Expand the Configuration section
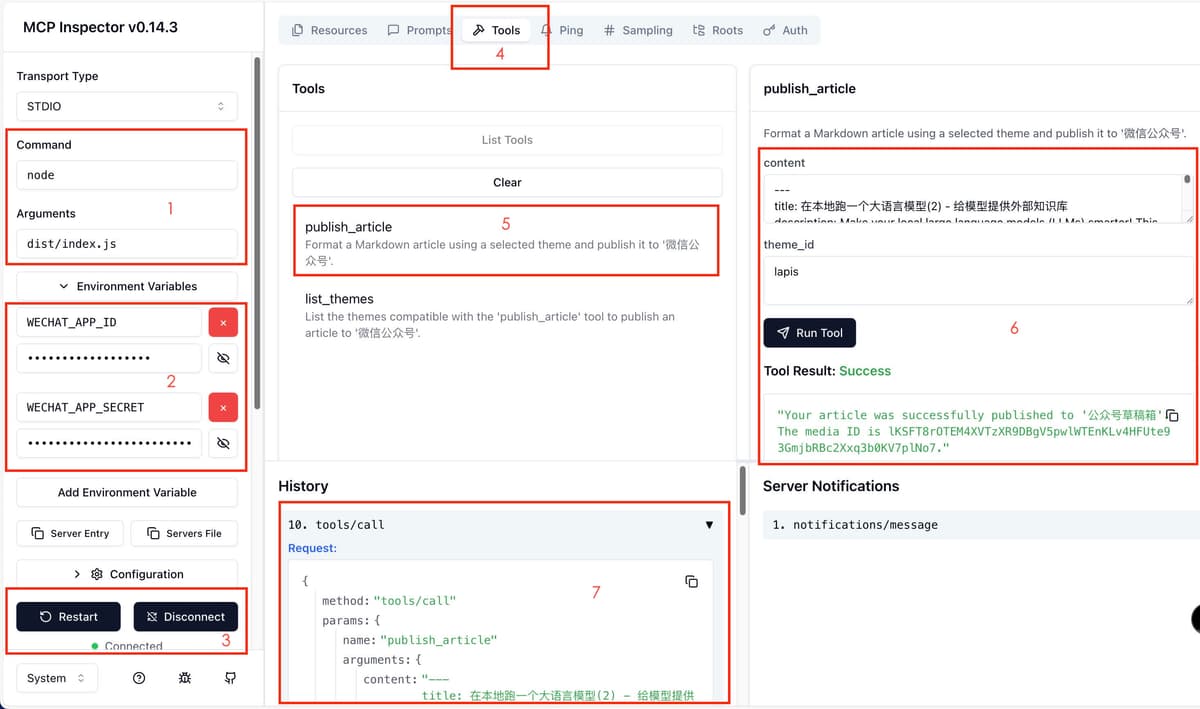Image resolution: width=1200 pixels, height=709 pixels. pos(127,574)
